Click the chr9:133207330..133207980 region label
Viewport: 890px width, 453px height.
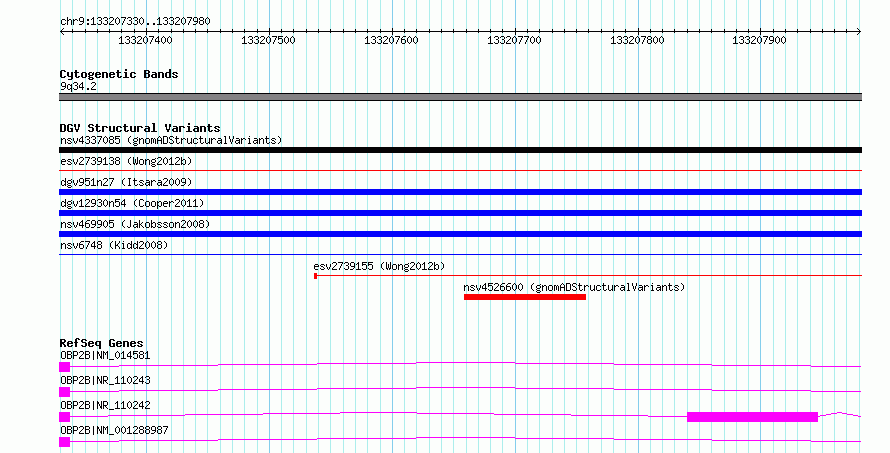[x=135, y=21]
